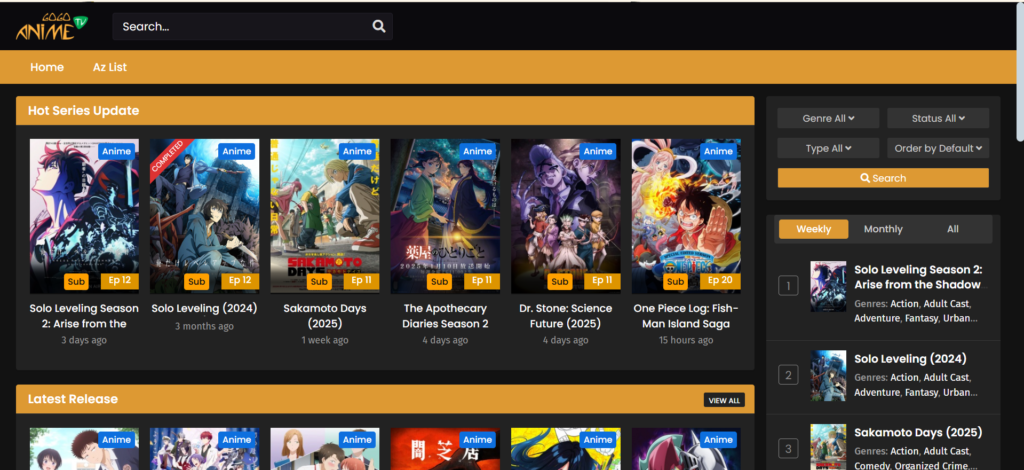1024x470 pixels.
Task: Click the Sub badge on Sakamoto Days poster
Action: pos(319,281)
